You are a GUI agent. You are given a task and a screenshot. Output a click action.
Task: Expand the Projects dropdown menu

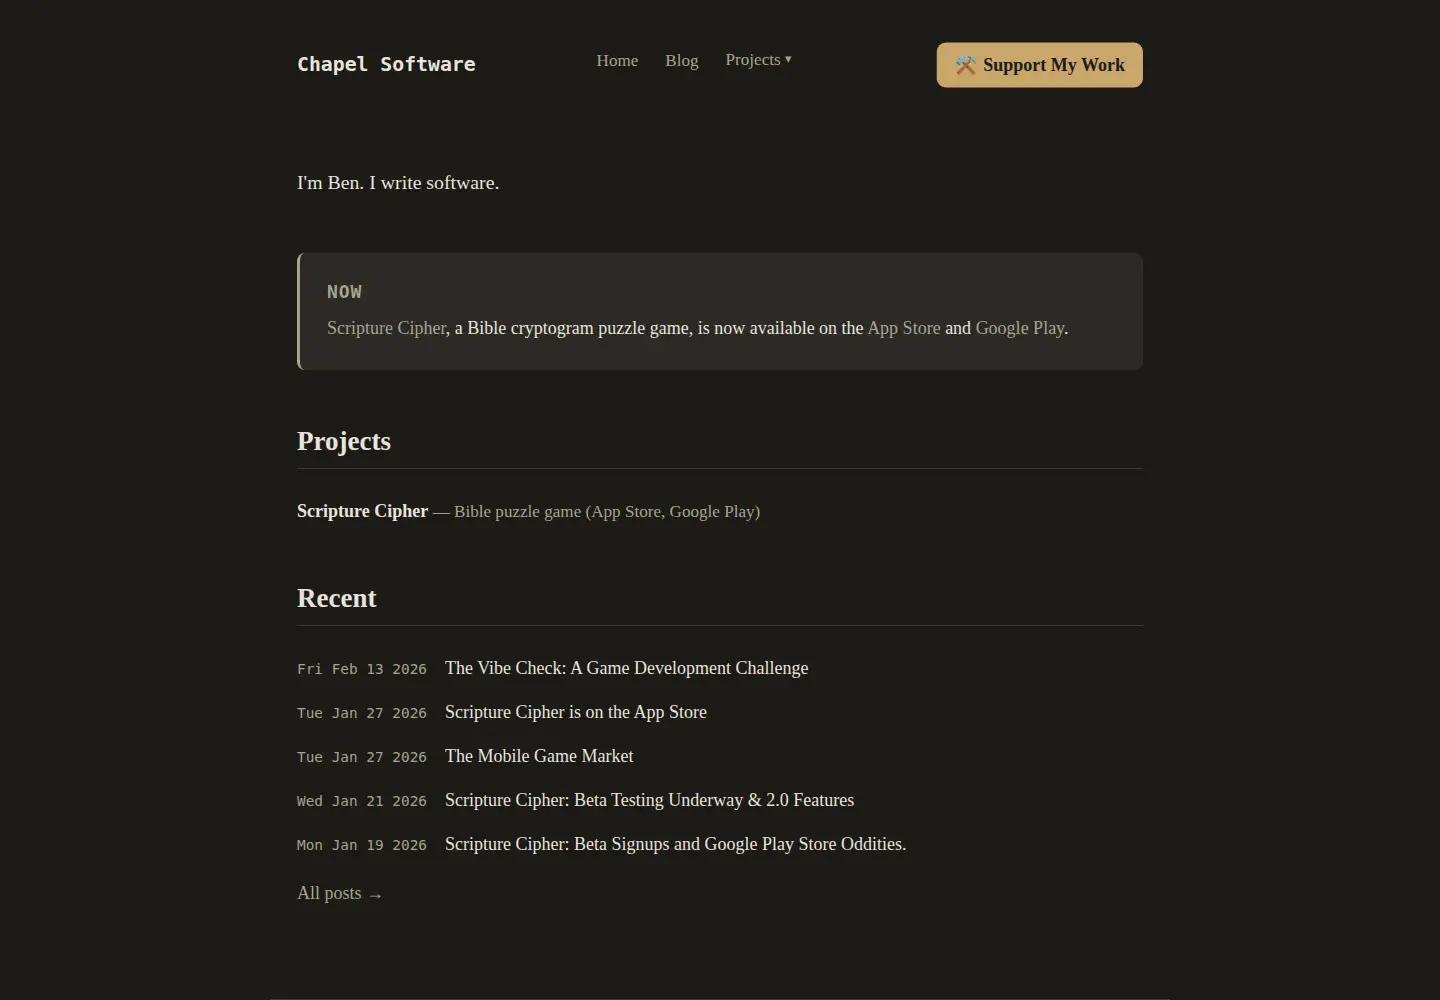pos(758,60)
